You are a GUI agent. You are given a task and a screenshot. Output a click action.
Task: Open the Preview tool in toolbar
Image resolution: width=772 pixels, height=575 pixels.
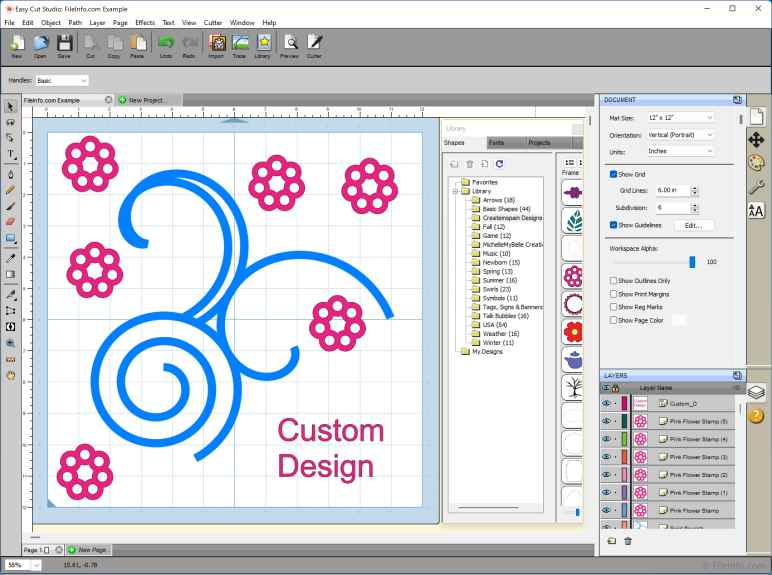(x=290, y=45)
